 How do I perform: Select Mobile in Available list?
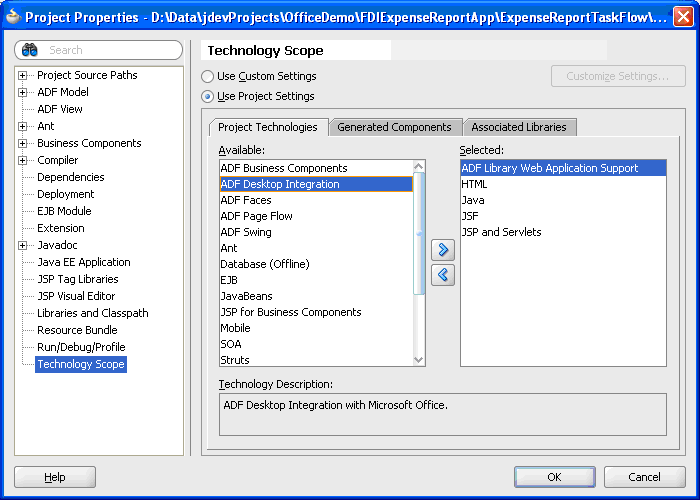pyautogui.click(x=317, y=328)
